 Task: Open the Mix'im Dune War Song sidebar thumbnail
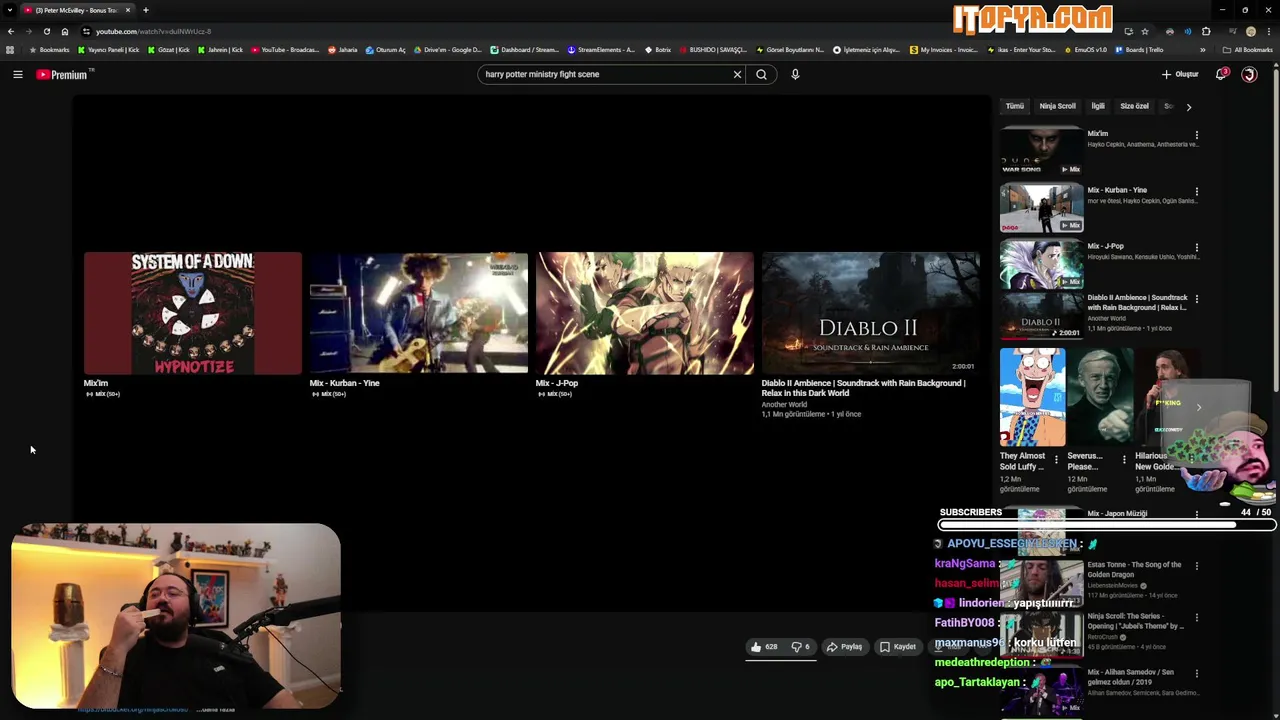(x=1041, y=150)
